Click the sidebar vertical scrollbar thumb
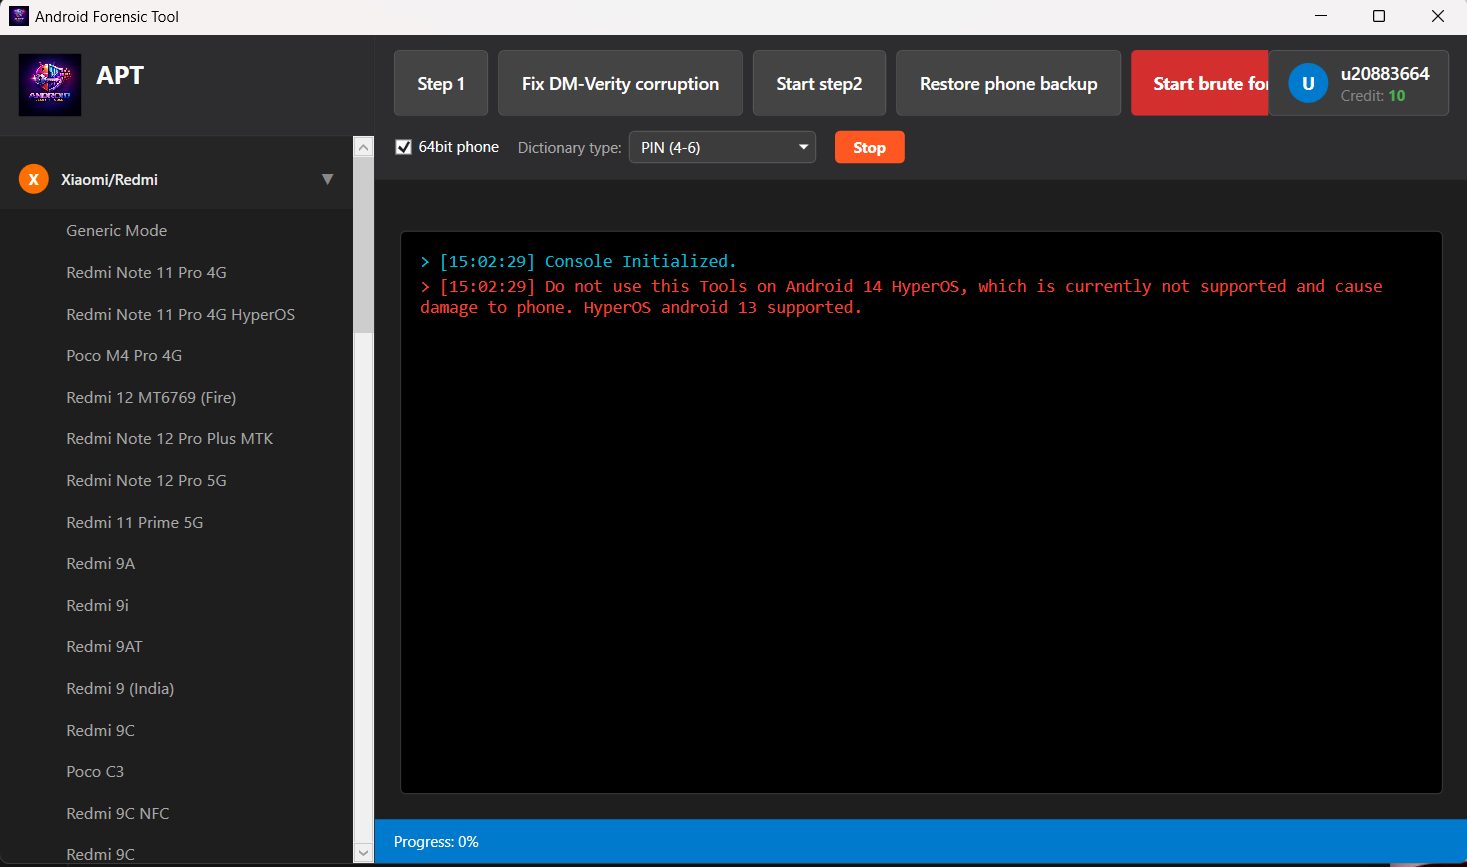This screenshot has height=867, width=1467. point(364,245)
